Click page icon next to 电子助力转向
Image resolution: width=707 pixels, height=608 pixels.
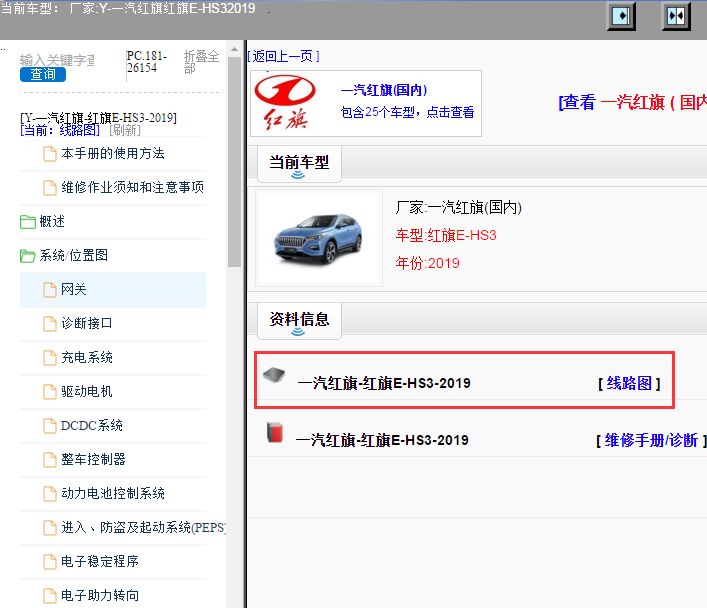point(50,595)
